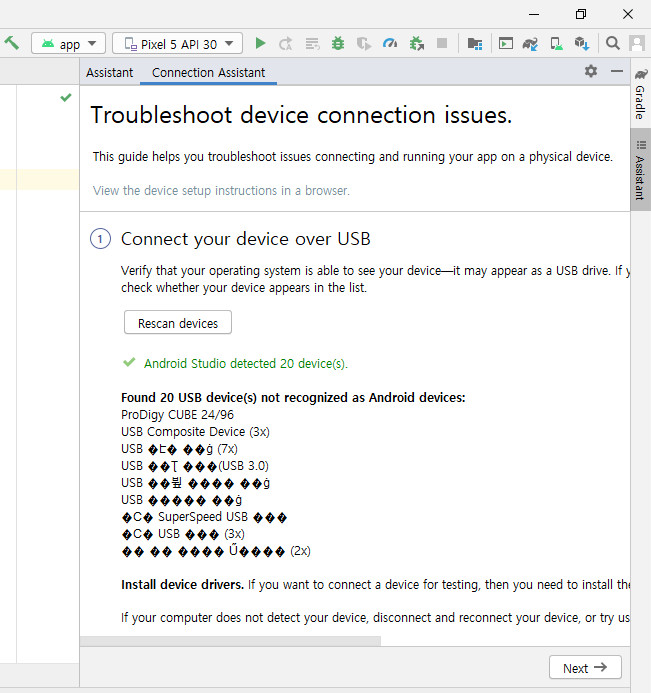Click the 'Install device drivers.' bold text
The image size is (651, 693).
tap(183, 585)
